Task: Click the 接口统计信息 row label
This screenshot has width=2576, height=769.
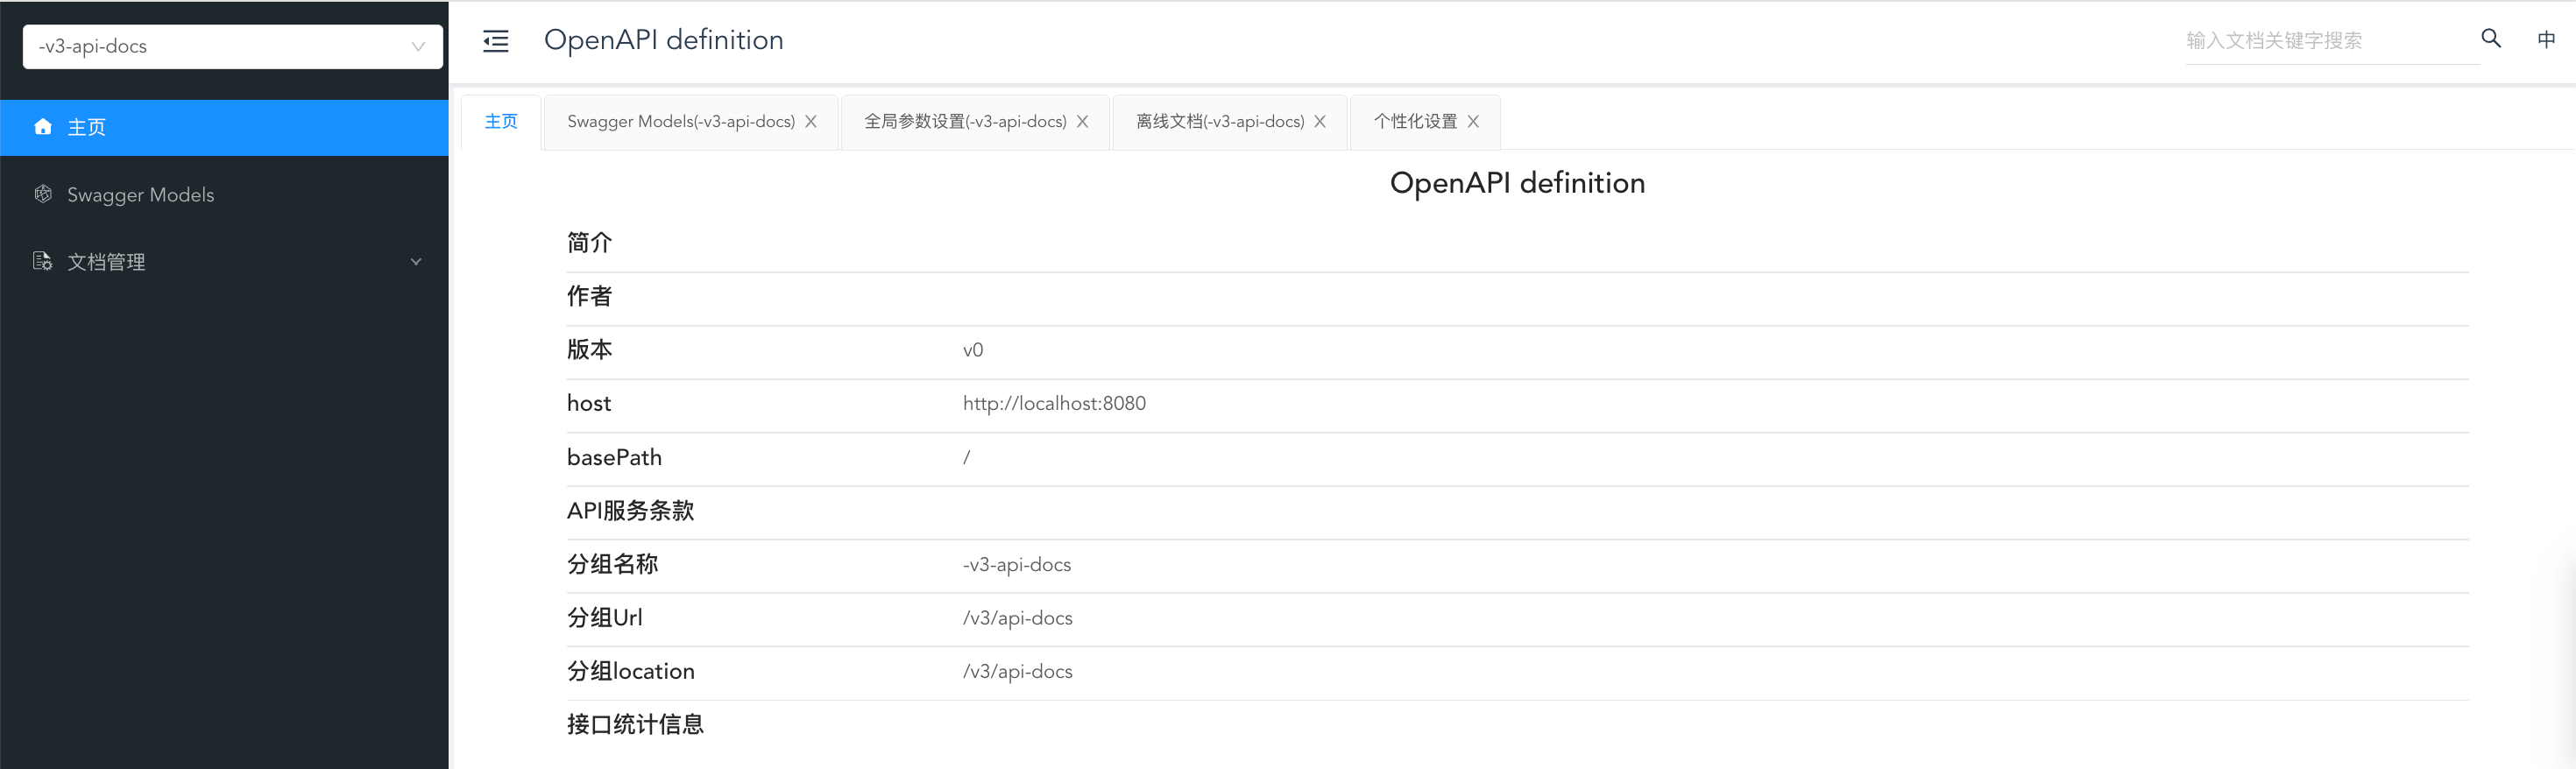Action: [x=635, y=725]
